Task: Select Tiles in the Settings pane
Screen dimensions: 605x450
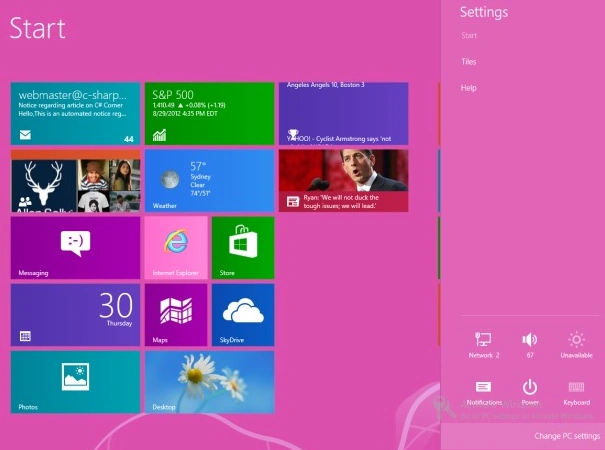Action: [x=468, y=62]
